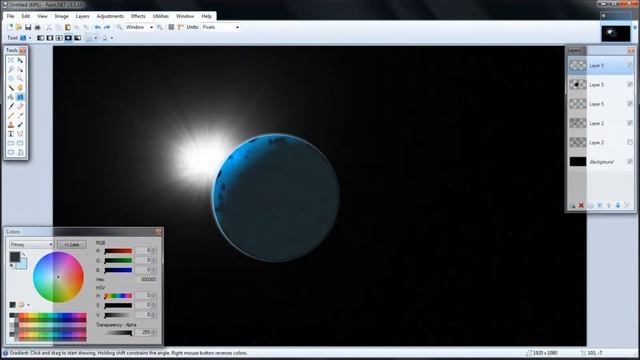
Task: Click the red R slider in Colors
Action: [118, 251]
